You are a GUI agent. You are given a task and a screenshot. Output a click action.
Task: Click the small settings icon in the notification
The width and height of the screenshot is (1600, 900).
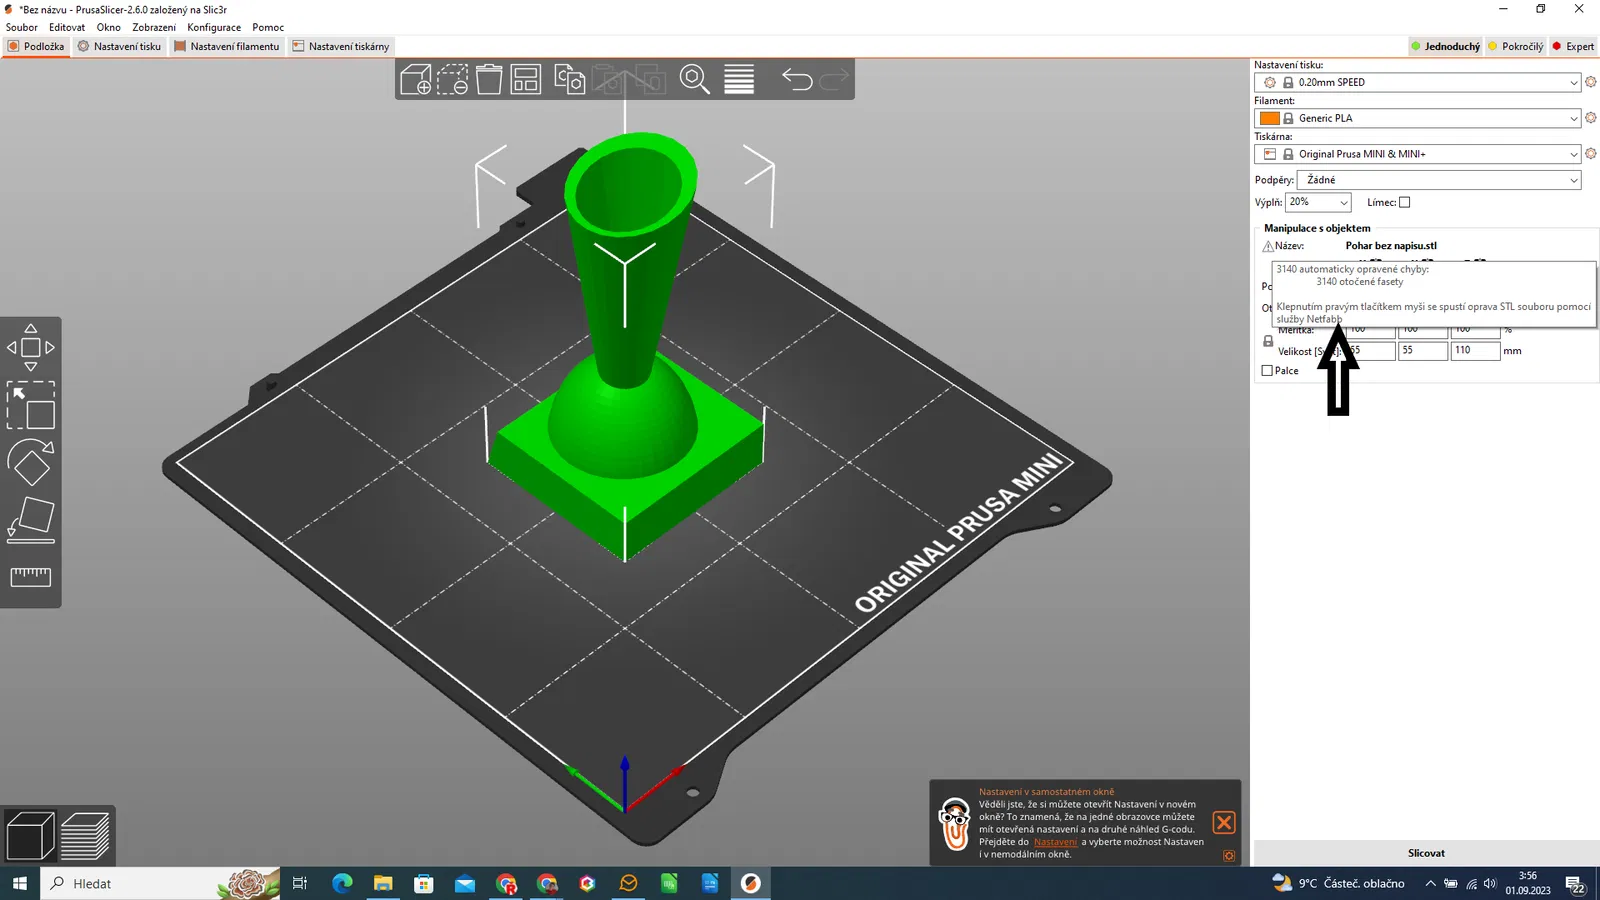coord(1229,856)
